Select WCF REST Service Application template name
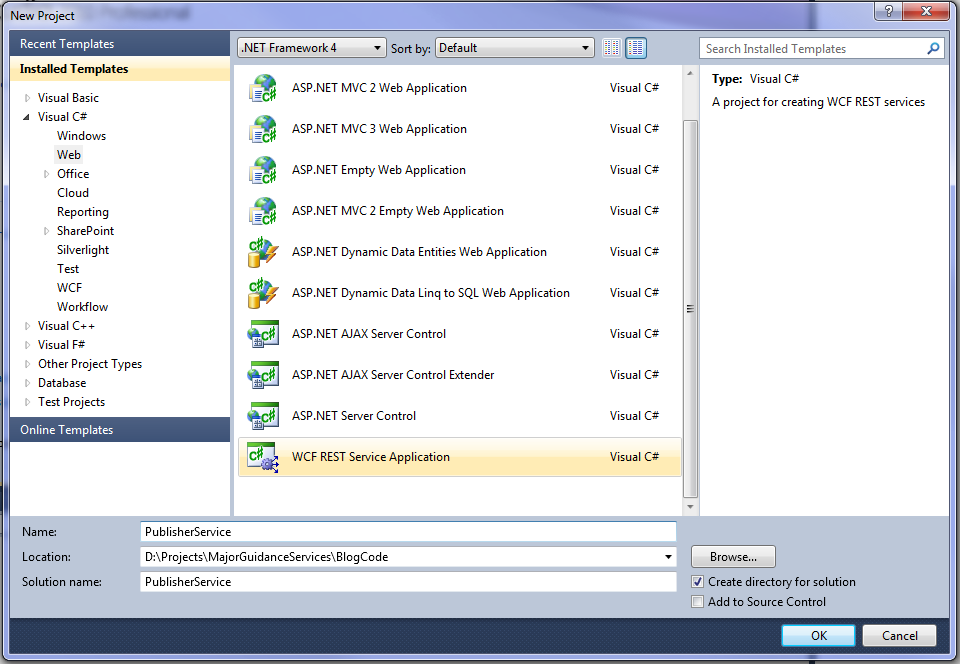960x664 pixels. [370, 457]
